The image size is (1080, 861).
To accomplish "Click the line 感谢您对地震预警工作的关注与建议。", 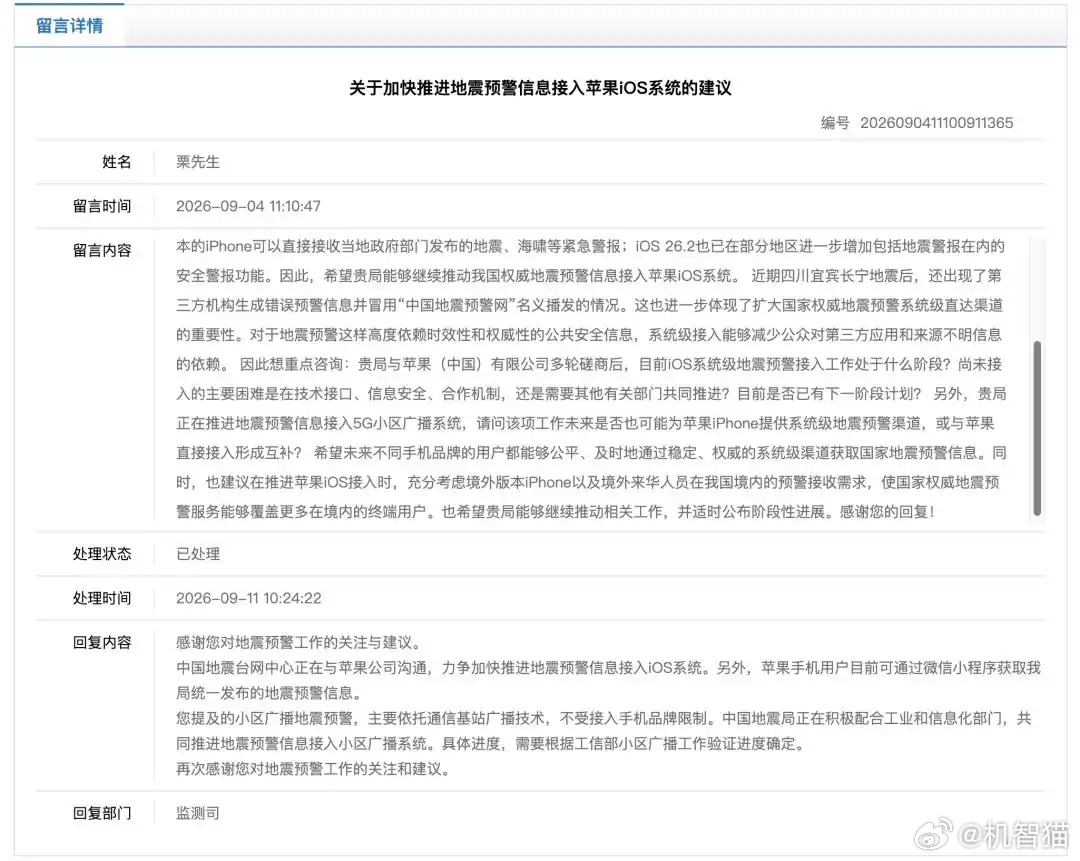I will (x=300, y=643).
